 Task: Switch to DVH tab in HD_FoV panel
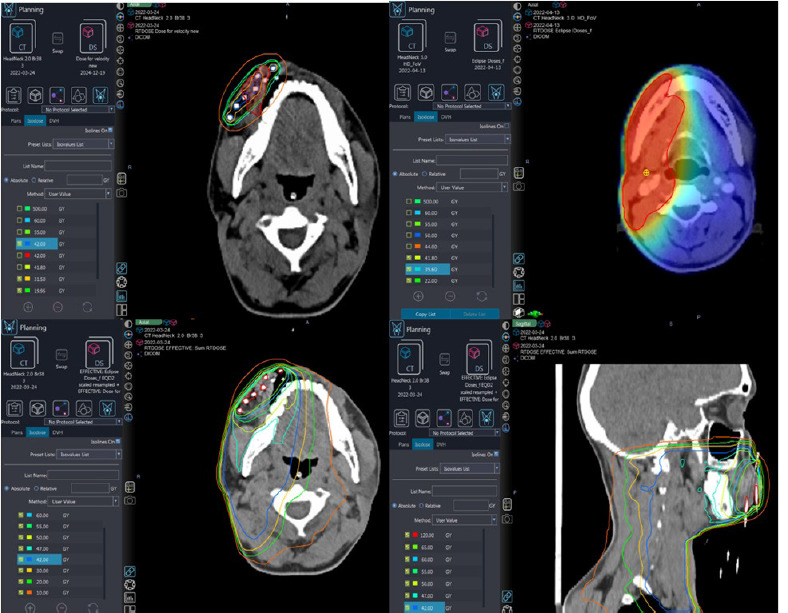(444, 118)
